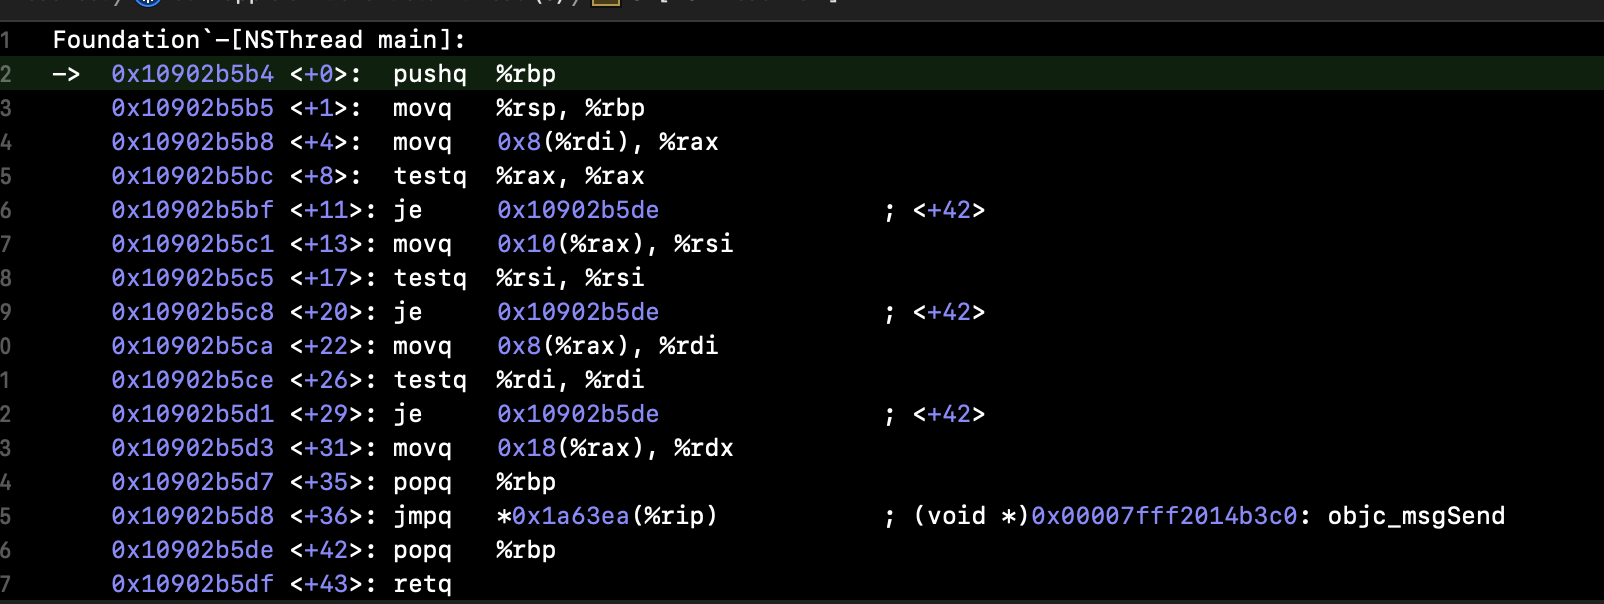Click the popq instruction at offset <+35>
1604x604 pixels.
[422, 482]
